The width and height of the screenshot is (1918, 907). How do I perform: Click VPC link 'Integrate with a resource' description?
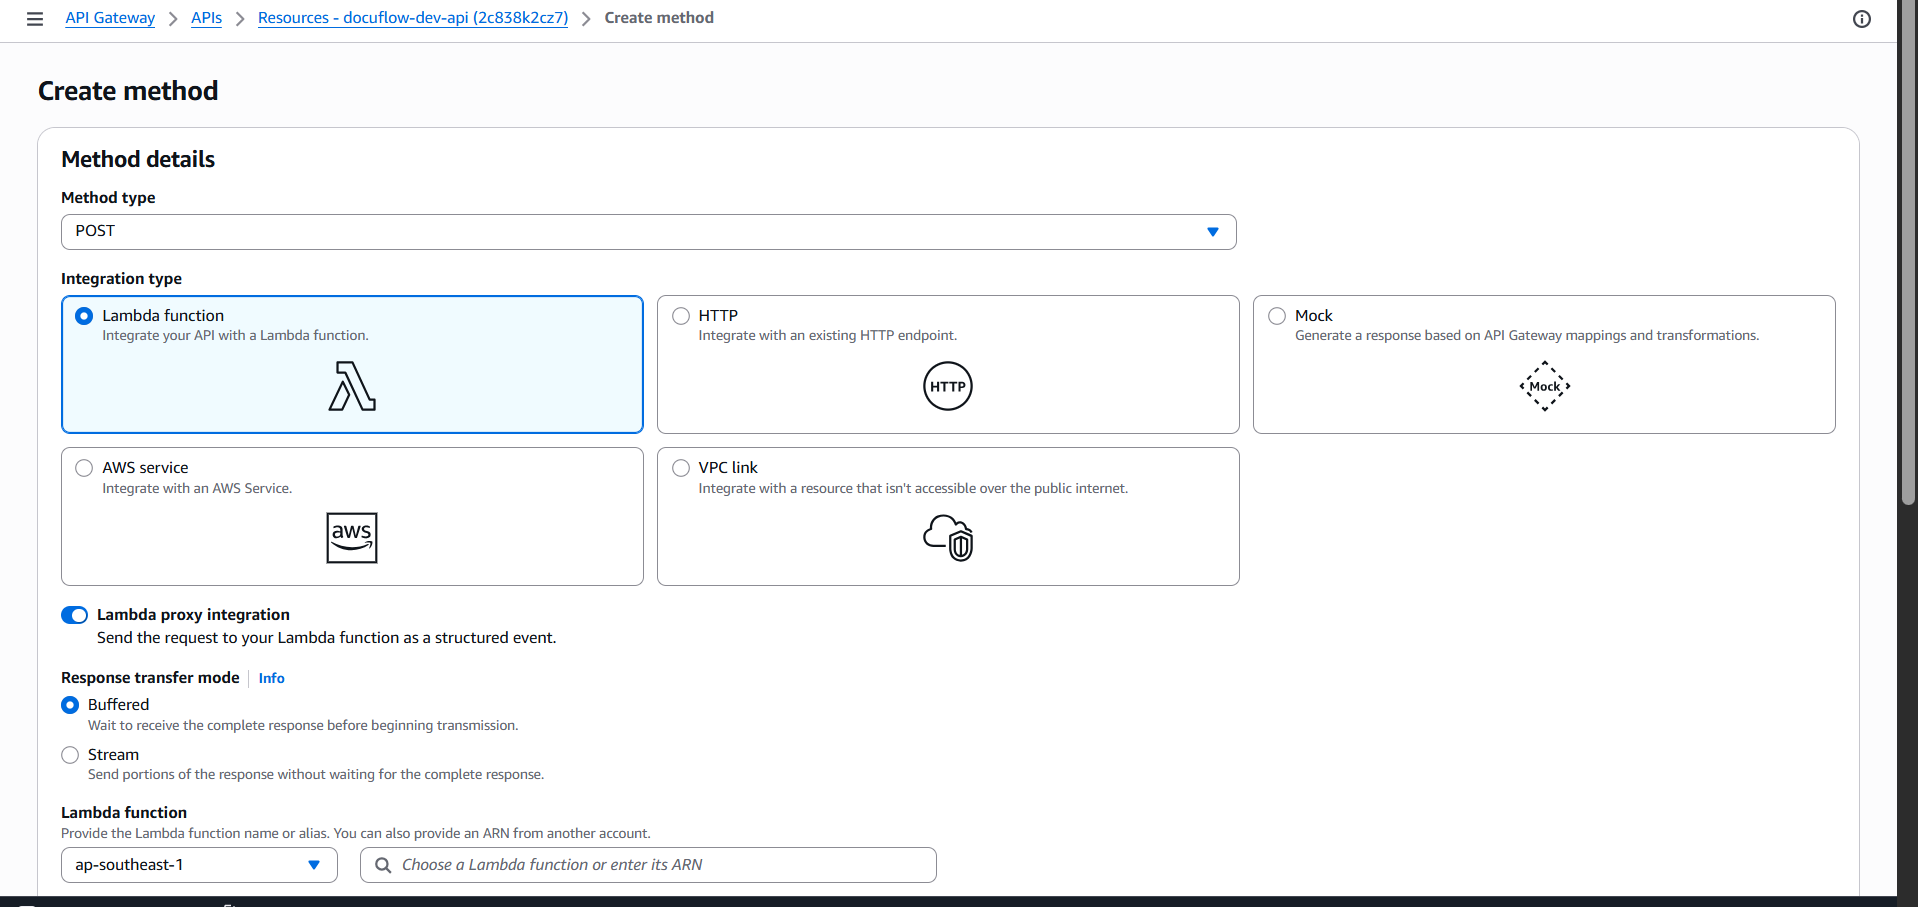pos(913,489)
